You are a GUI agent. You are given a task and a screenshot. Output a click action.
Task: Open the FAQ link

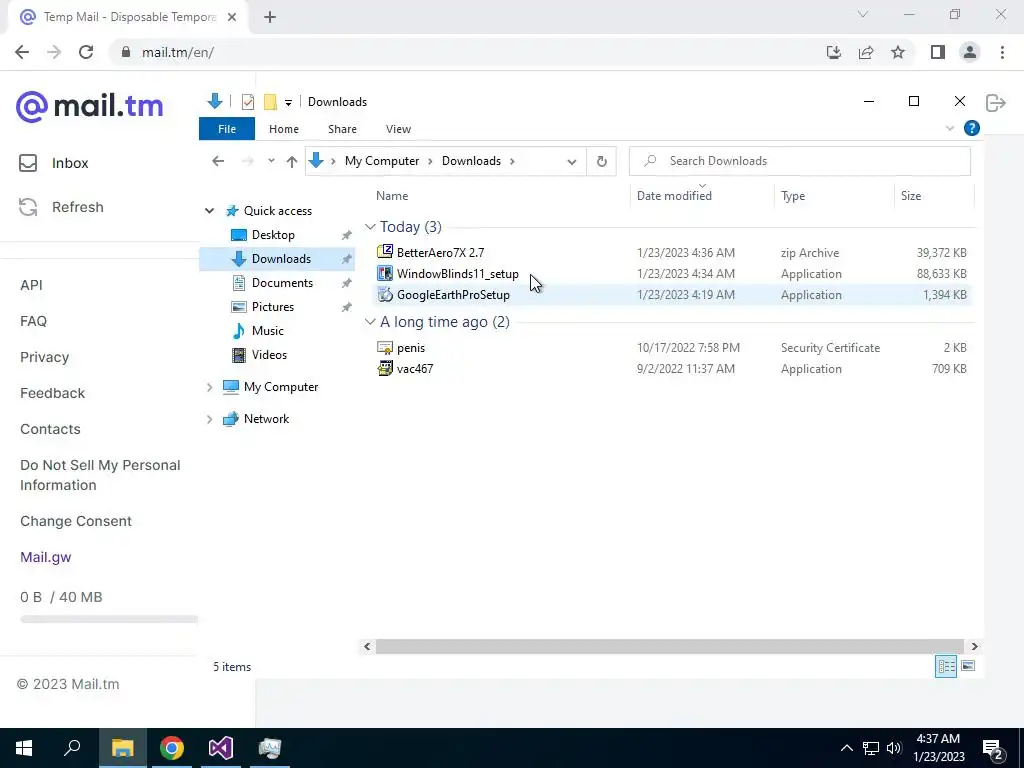[33, 321]
